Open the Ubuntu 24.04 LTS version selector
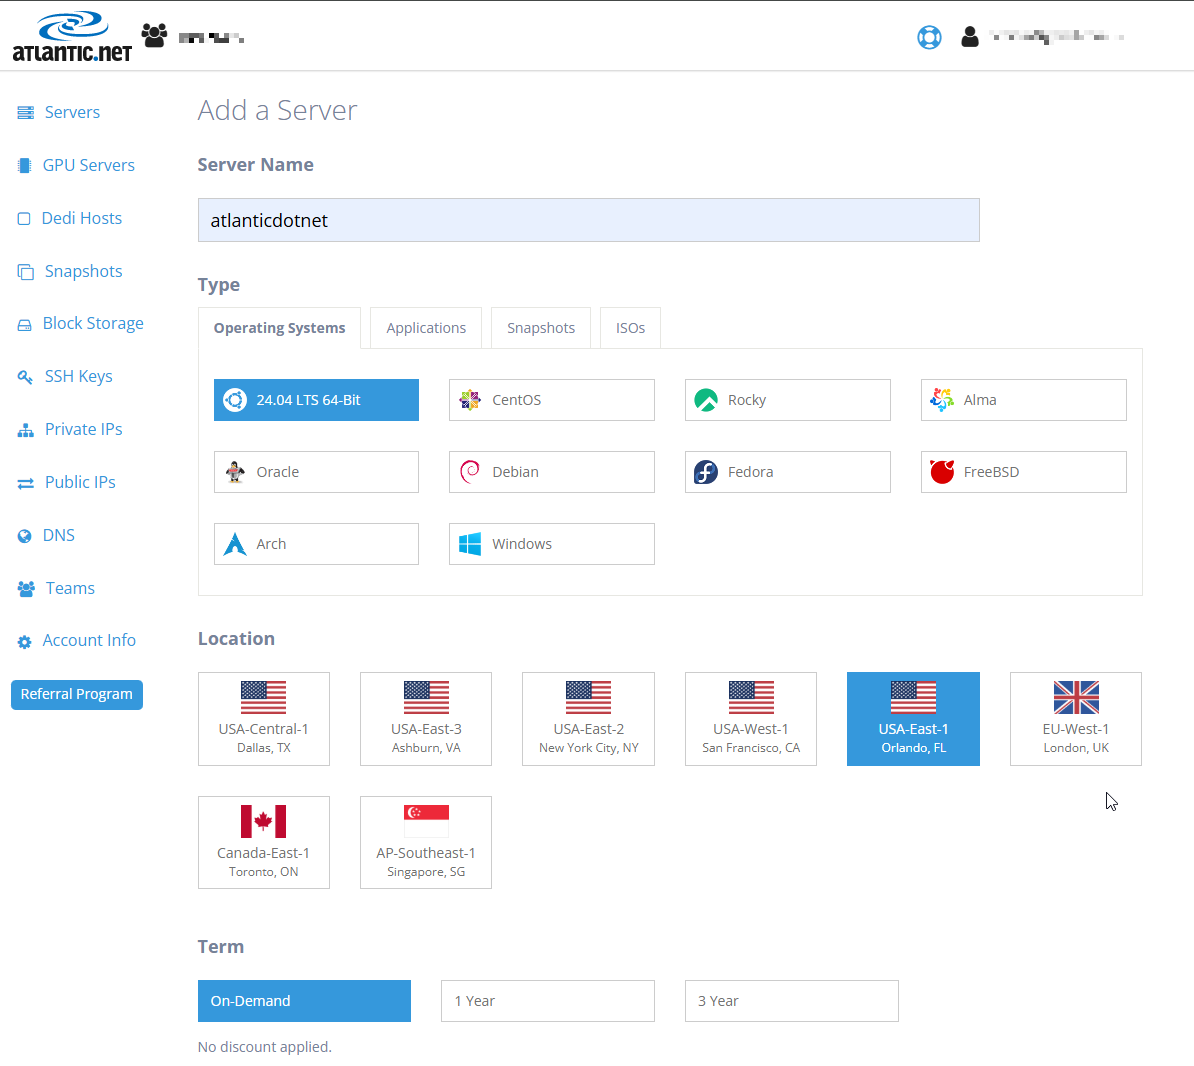 click(316, 400)
